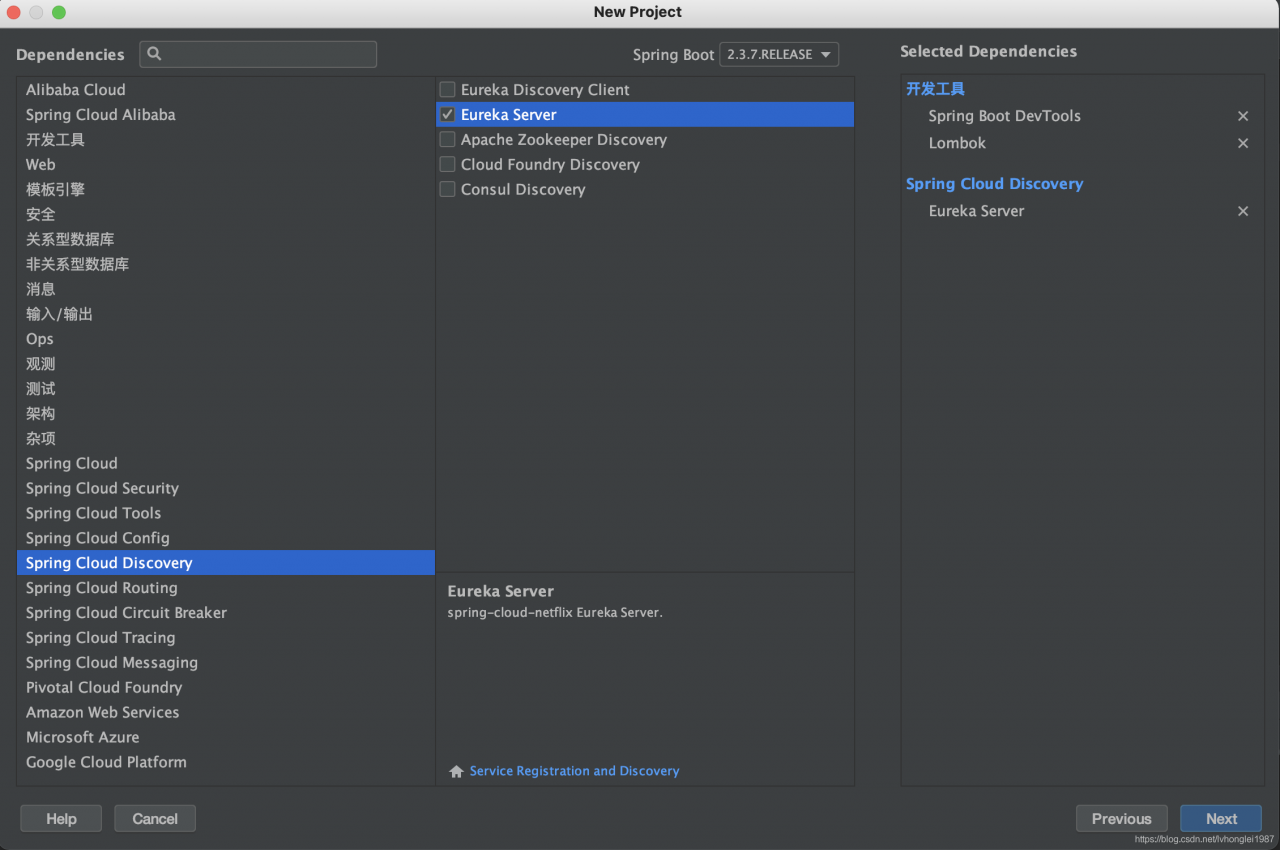
Task: Open the Service Registration and Discovery link
Action: point(574,771)
